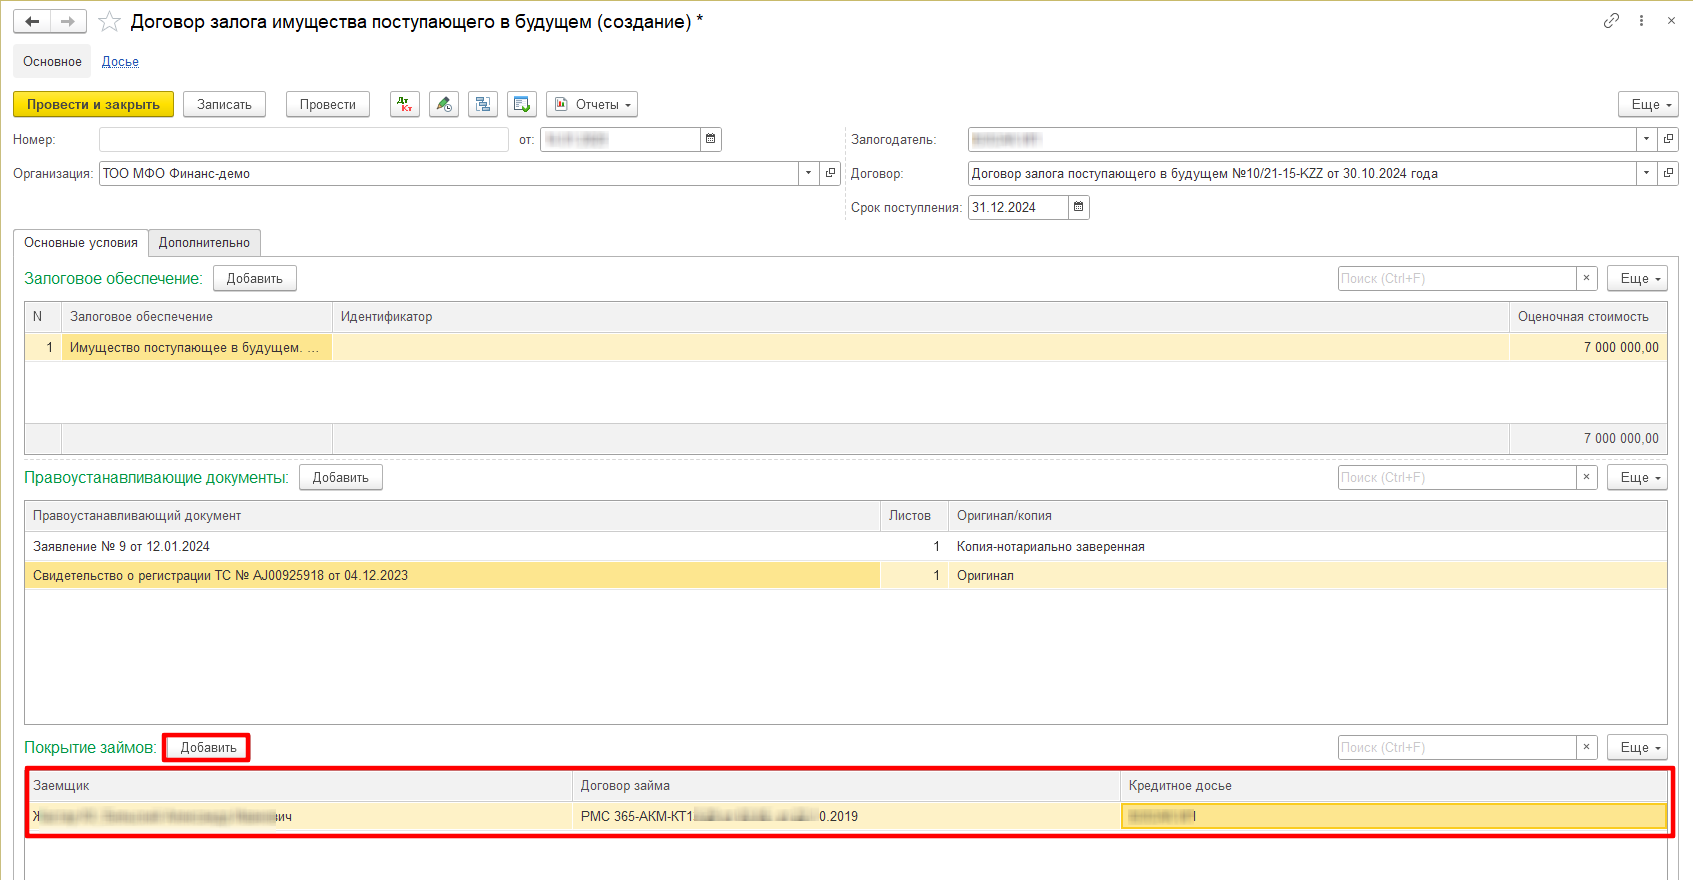Screen dimensions: 1693x880
Task: Post the document with Провести
Action: point(328,104)
